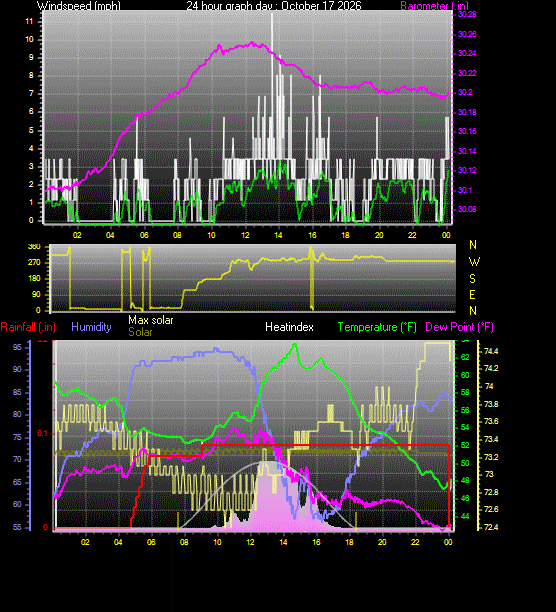Click the "30.14" barometer axis value

467,151
